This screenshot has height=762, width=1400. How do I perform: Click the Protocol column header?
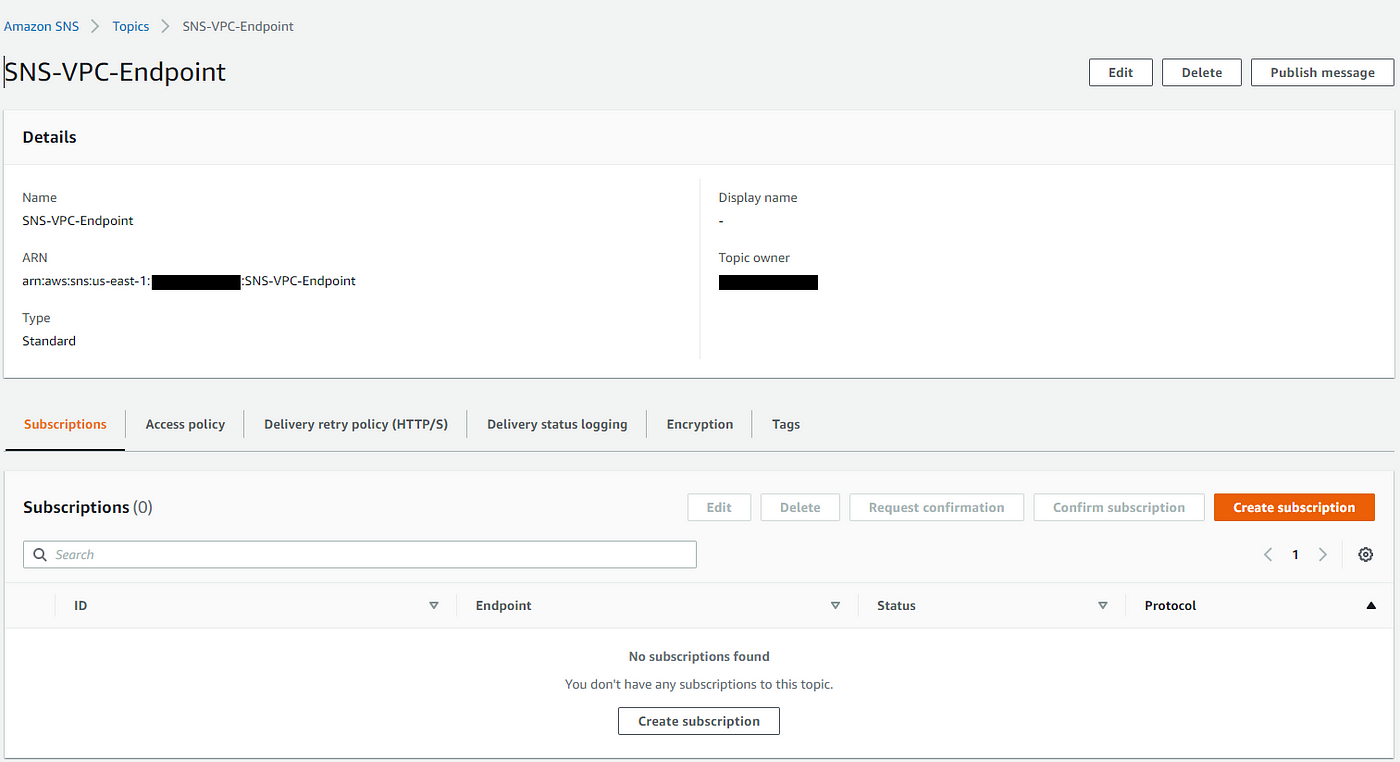pyautogui.click(x=1170, y=605)
